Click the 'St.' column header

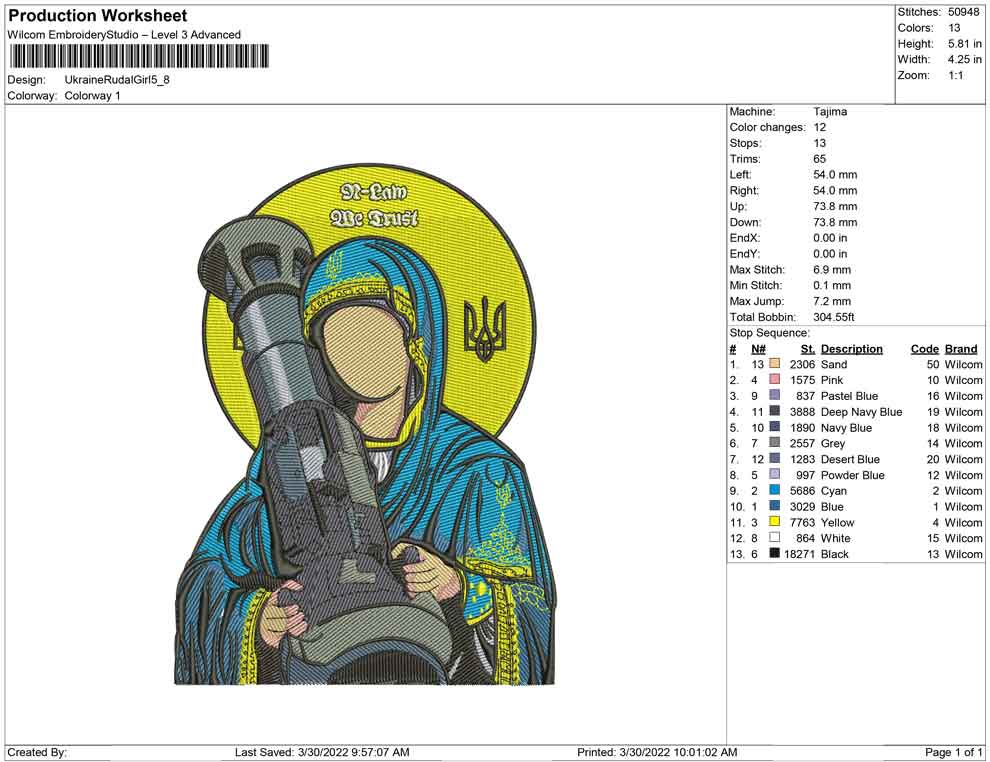coord(808,348)
